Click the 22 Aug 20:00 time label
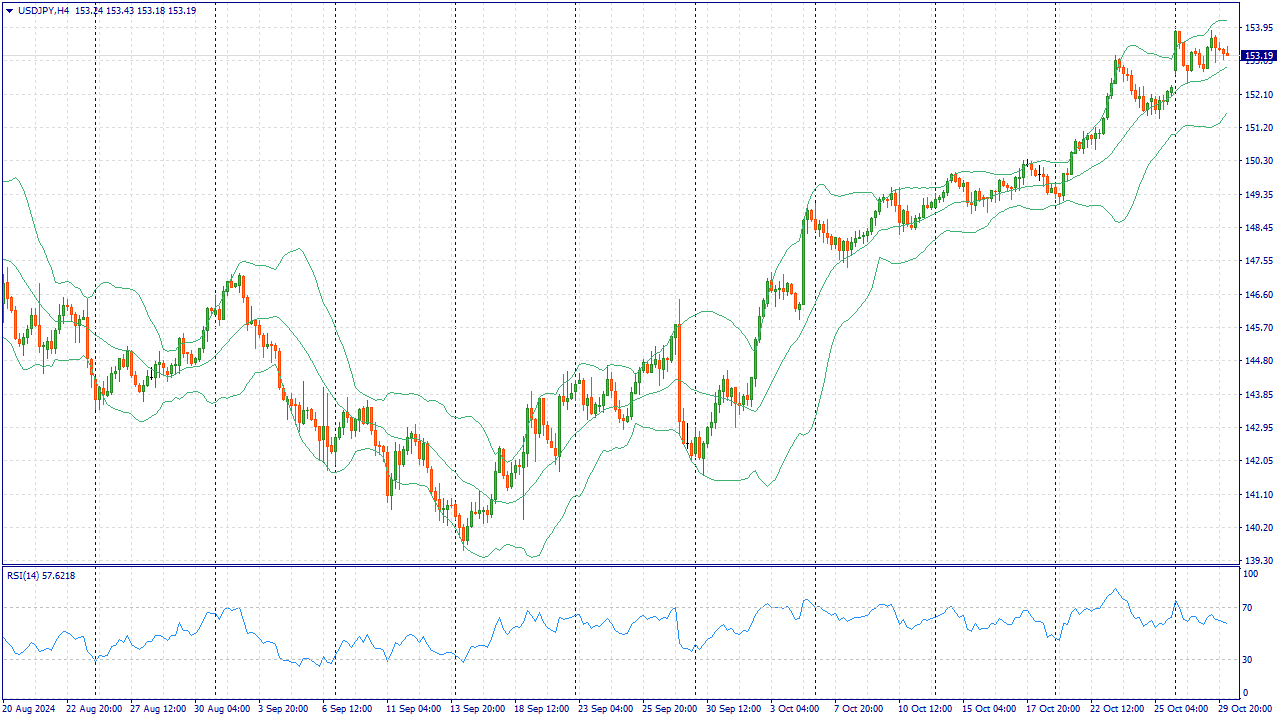The height and width of the screenshot is (720, 1280). pyautogui.click(x=95, y=709)
